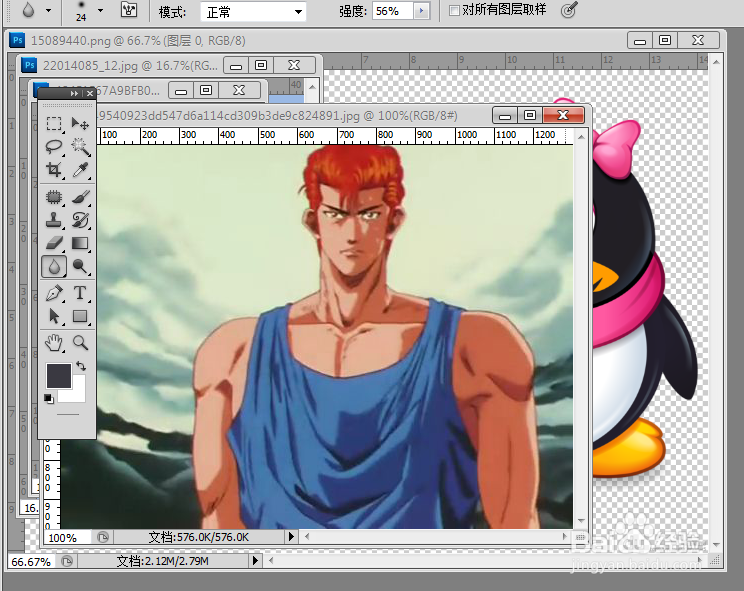
Task: Select the Blur tool in toolbox
Action: pyautogui.click(x=54, y=266)
